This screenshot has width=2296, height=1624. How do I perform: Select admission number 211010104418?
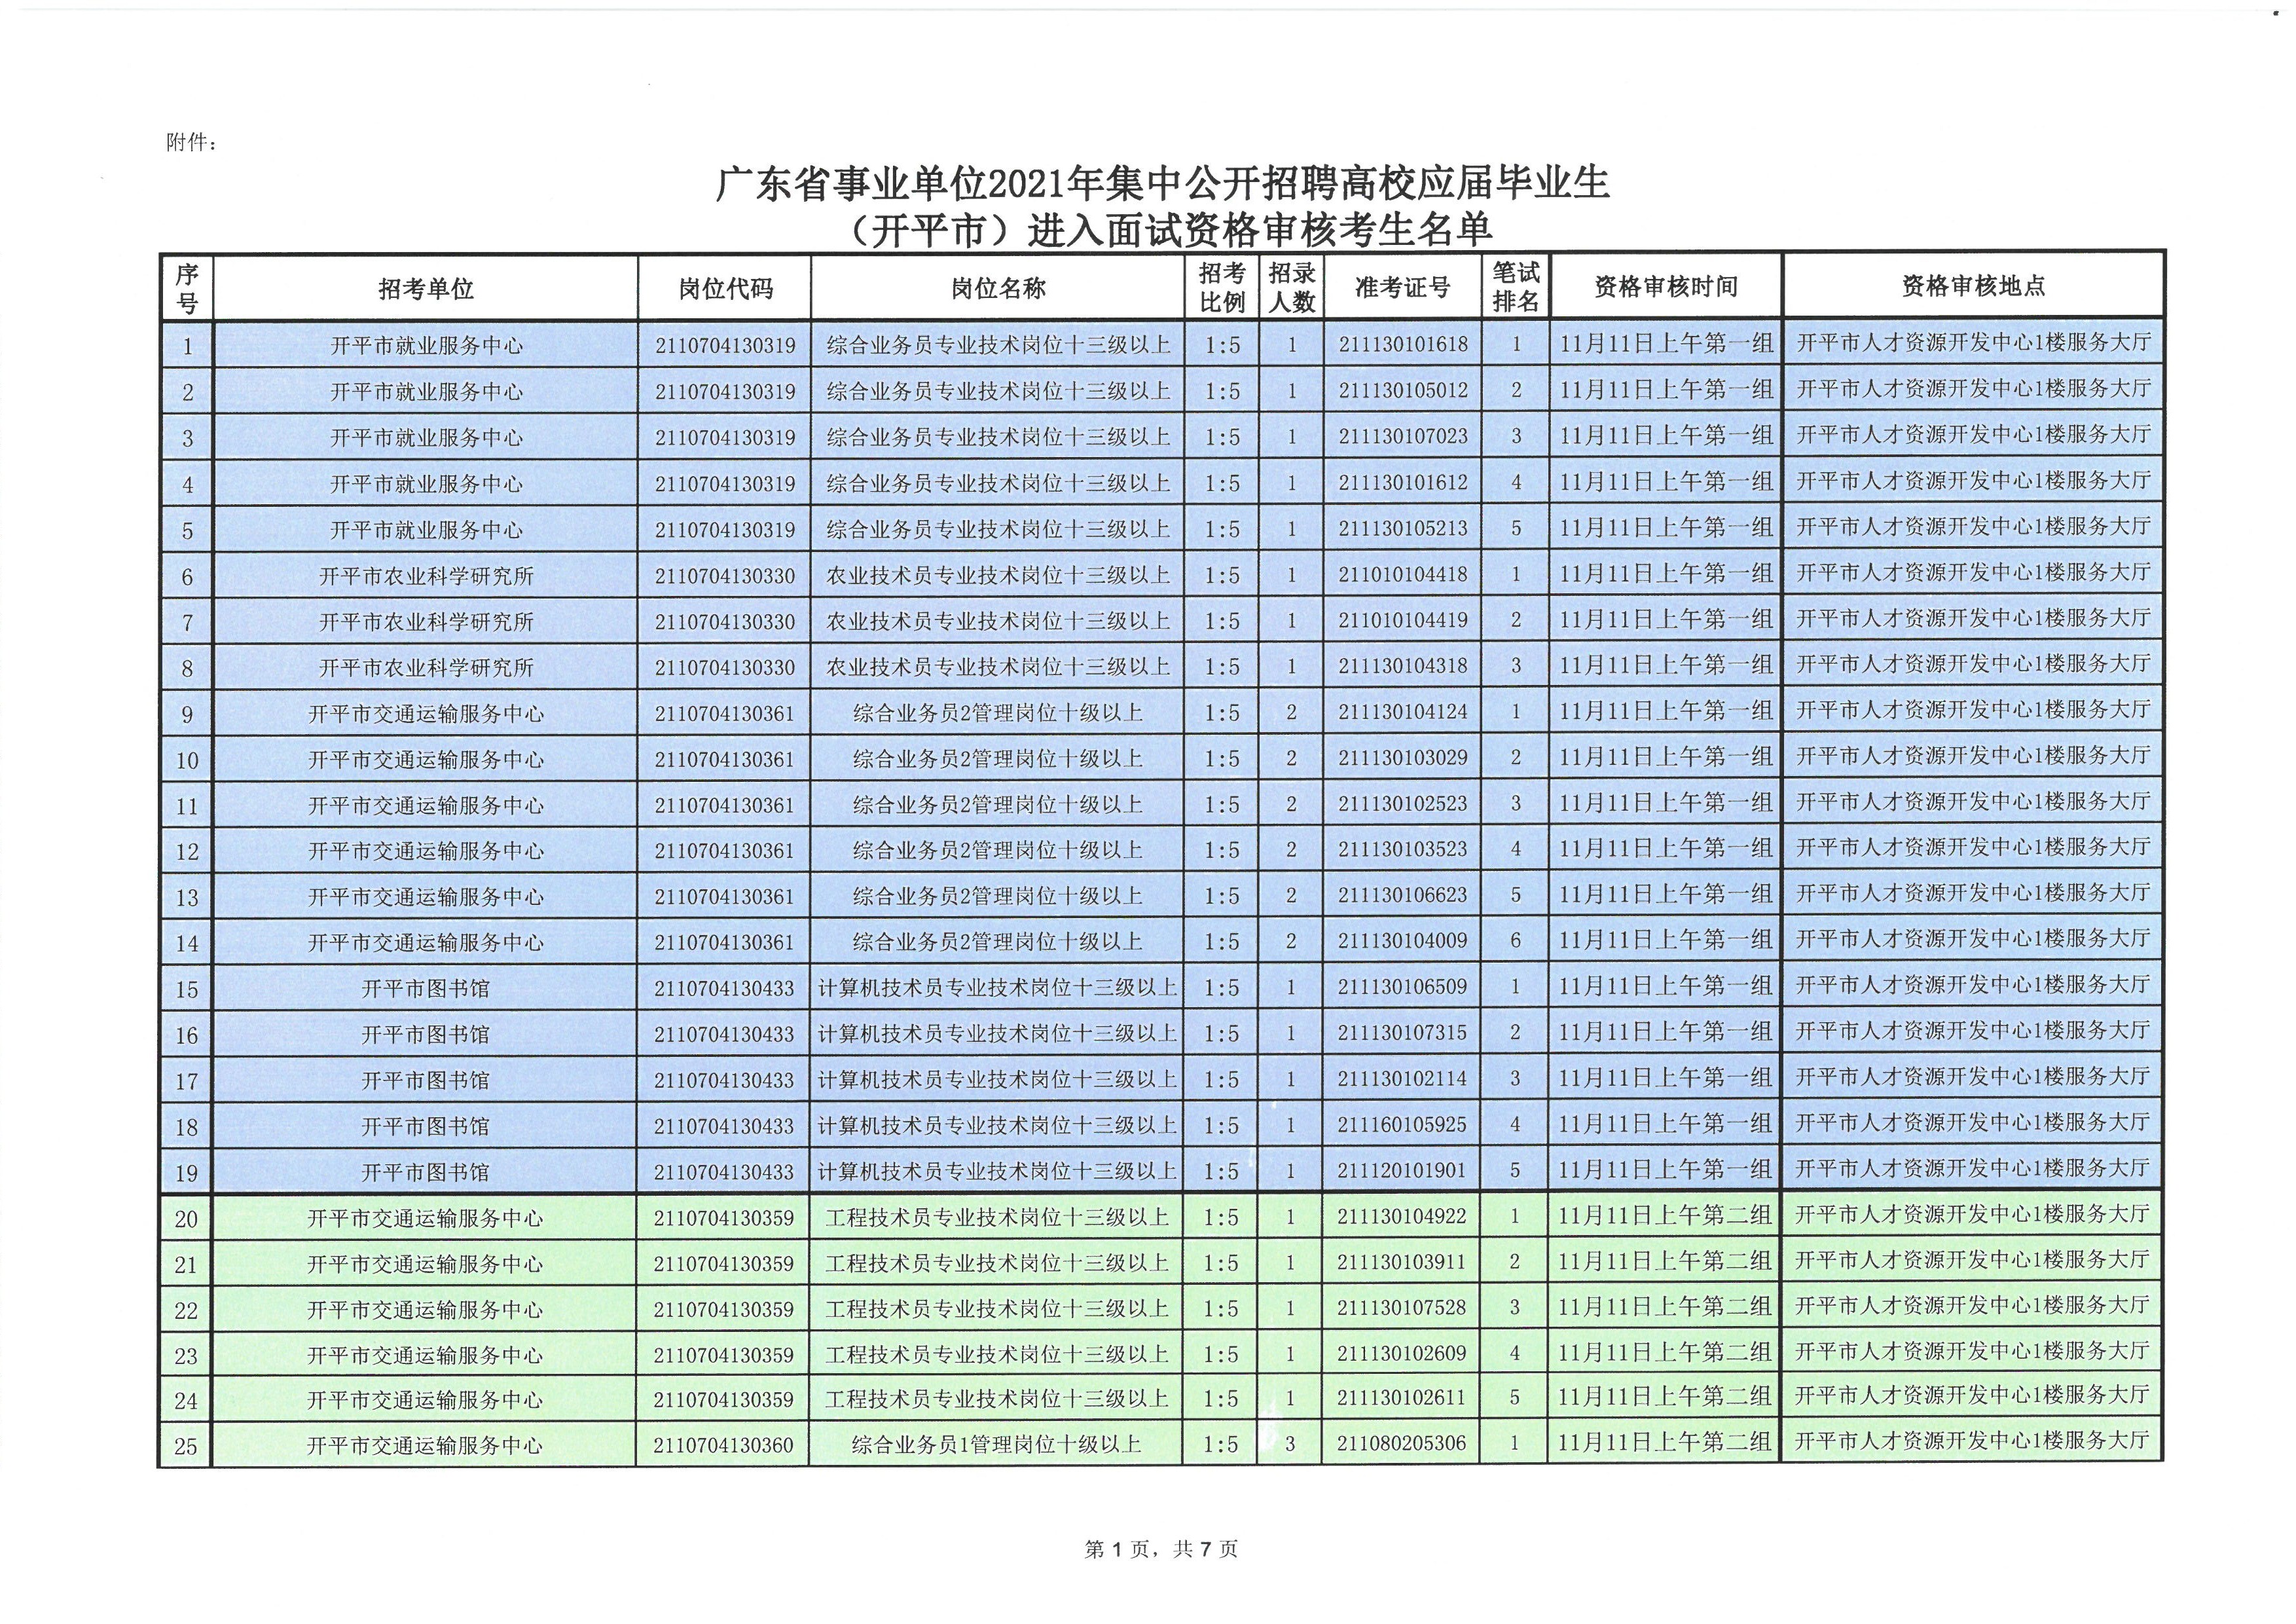coord(1403,574)
